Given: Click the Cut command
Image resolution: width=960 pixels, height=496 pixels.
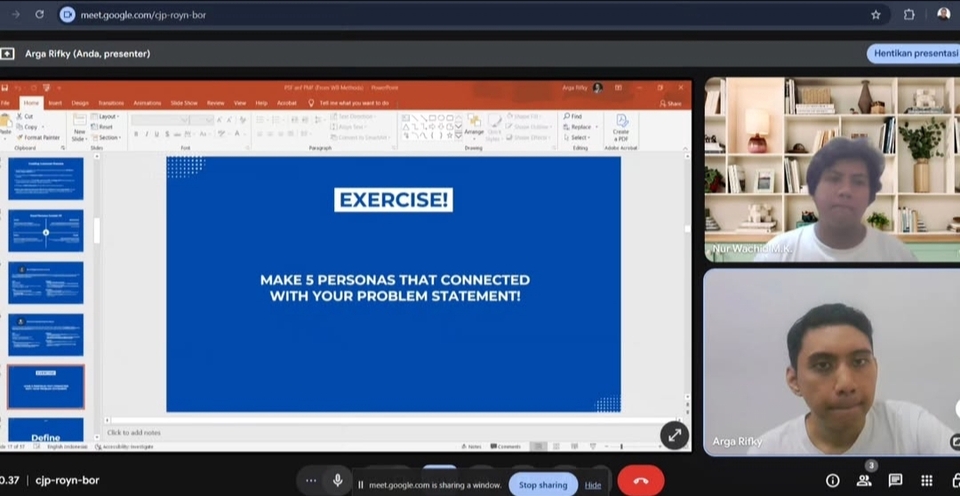Looking at the screenshot, I should tap(26, 116).
